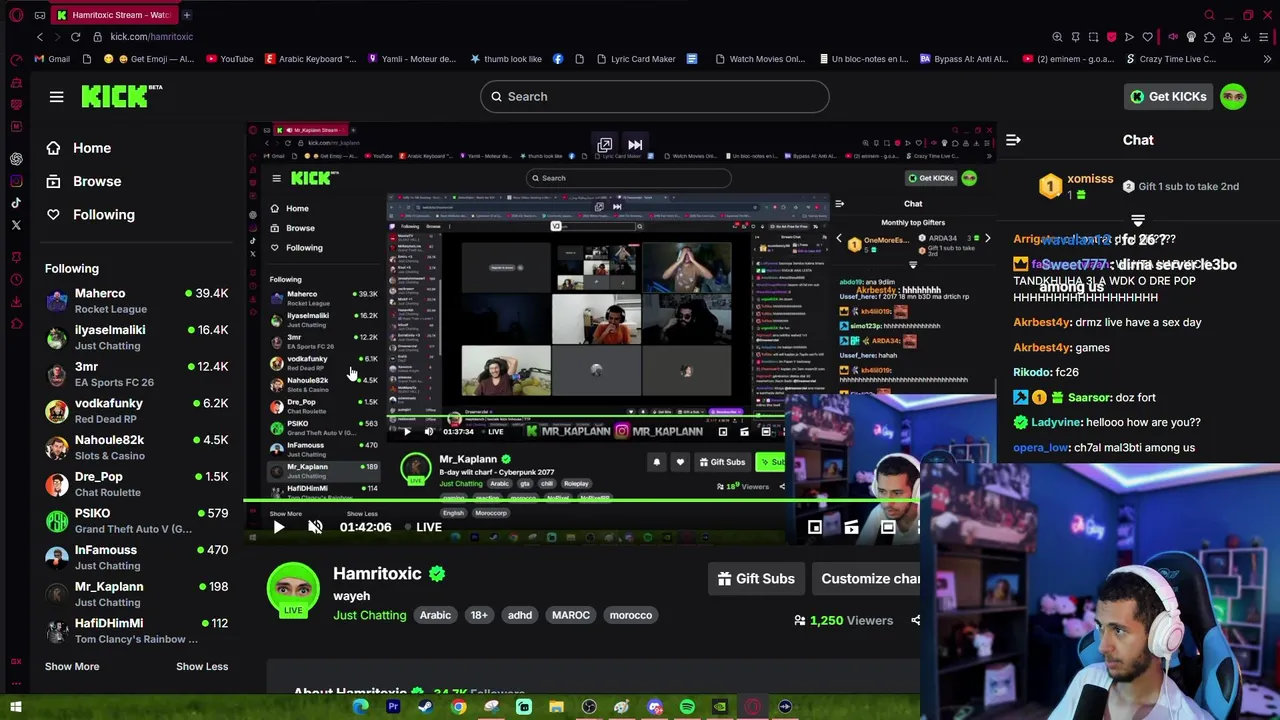Open the 3mr channel
Viewport: 1280px width, 720px height.
tap(137, 374)
